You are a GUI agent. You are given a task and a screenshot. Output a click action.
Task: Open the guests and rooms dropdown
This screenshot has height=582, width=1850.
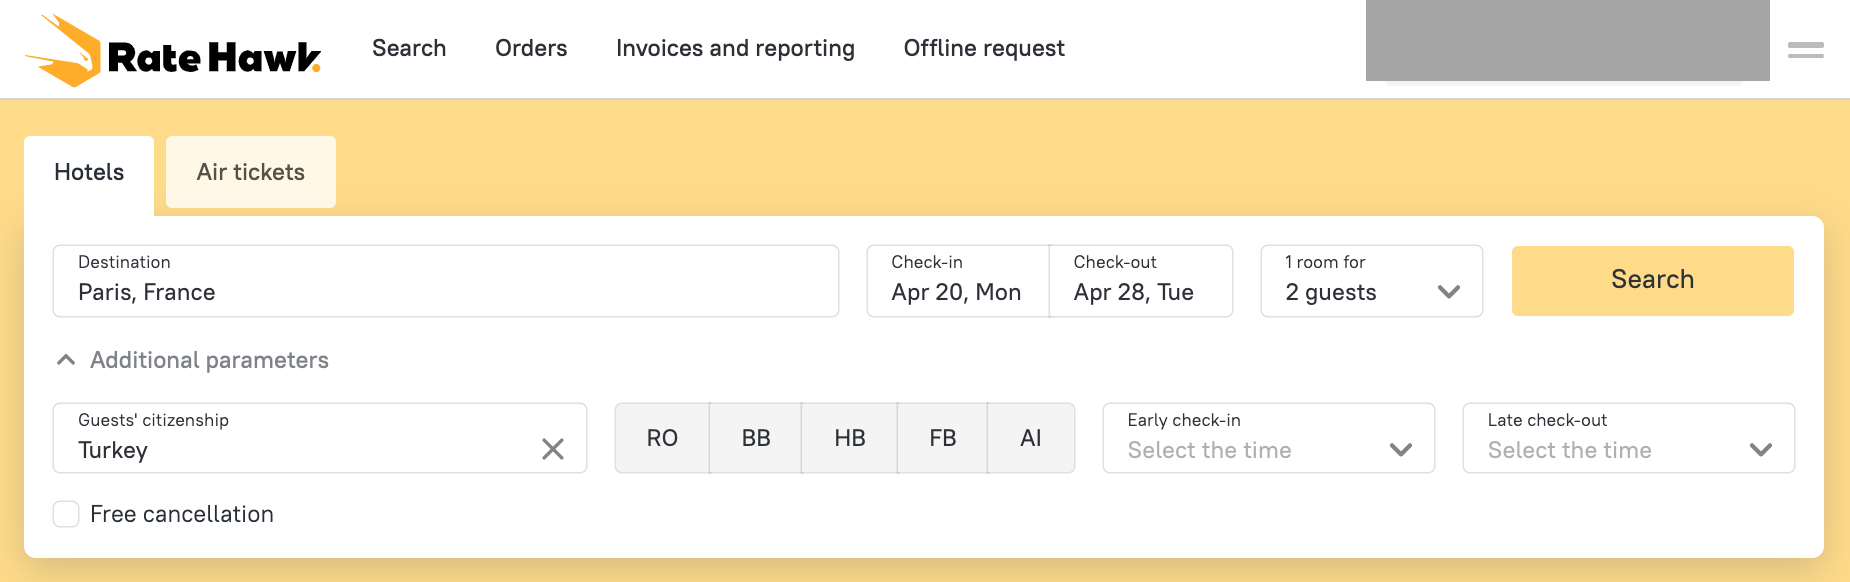click(1371, 281)
